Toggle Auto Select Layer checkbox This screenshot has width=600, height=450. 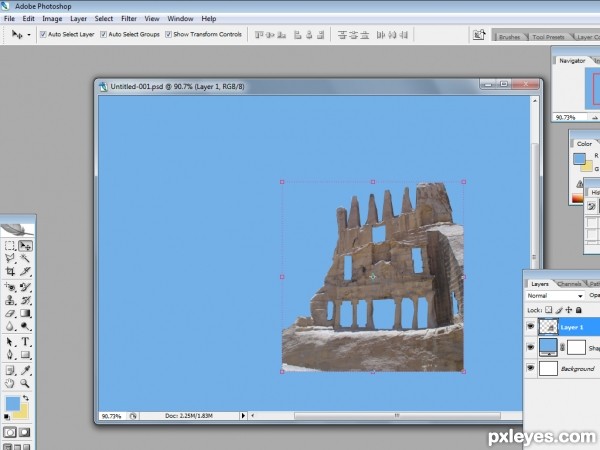coord(43,34)
